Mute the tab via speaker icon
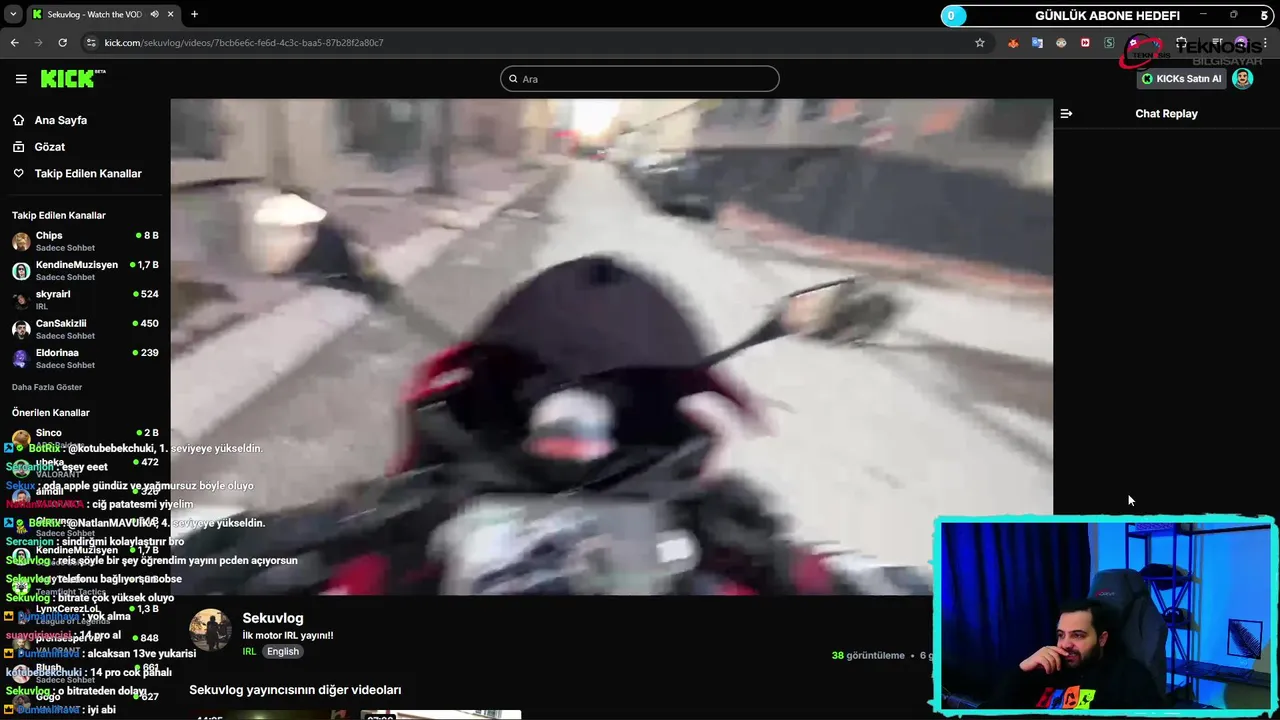The height and width of the screenshot is (720, 1280). click(154, 14)
